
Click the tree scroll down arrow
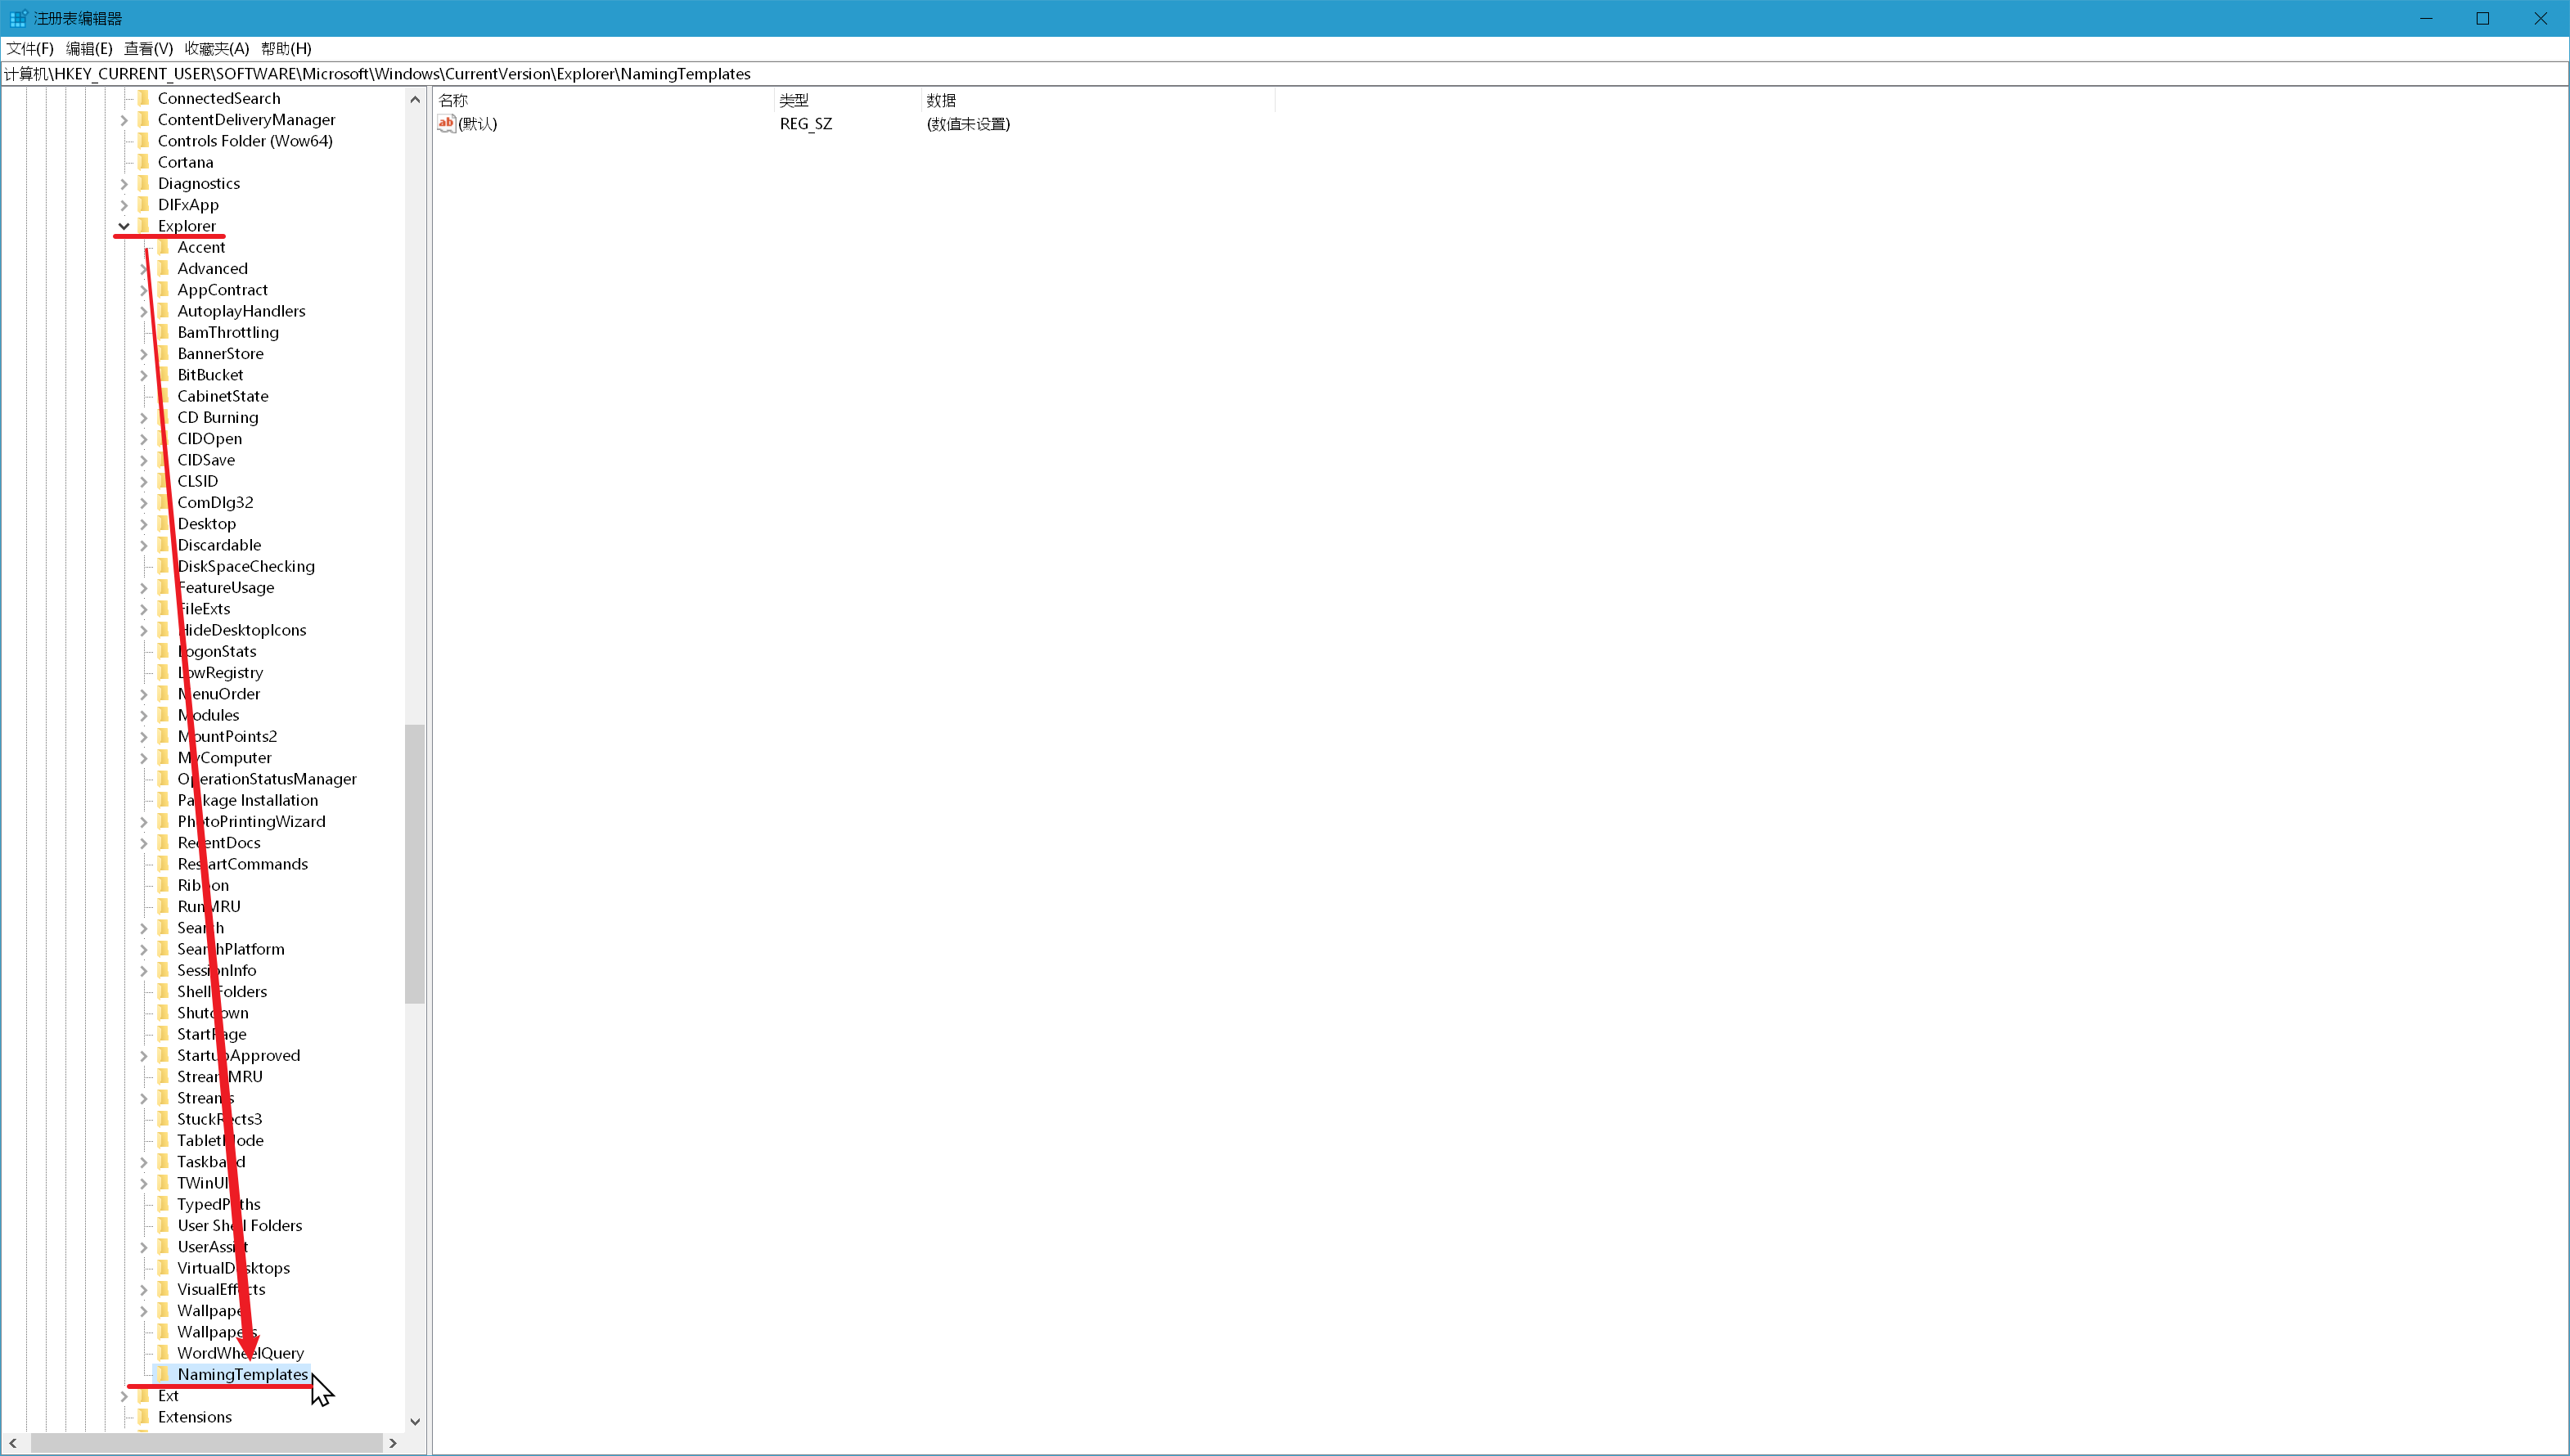(415, 1421)
